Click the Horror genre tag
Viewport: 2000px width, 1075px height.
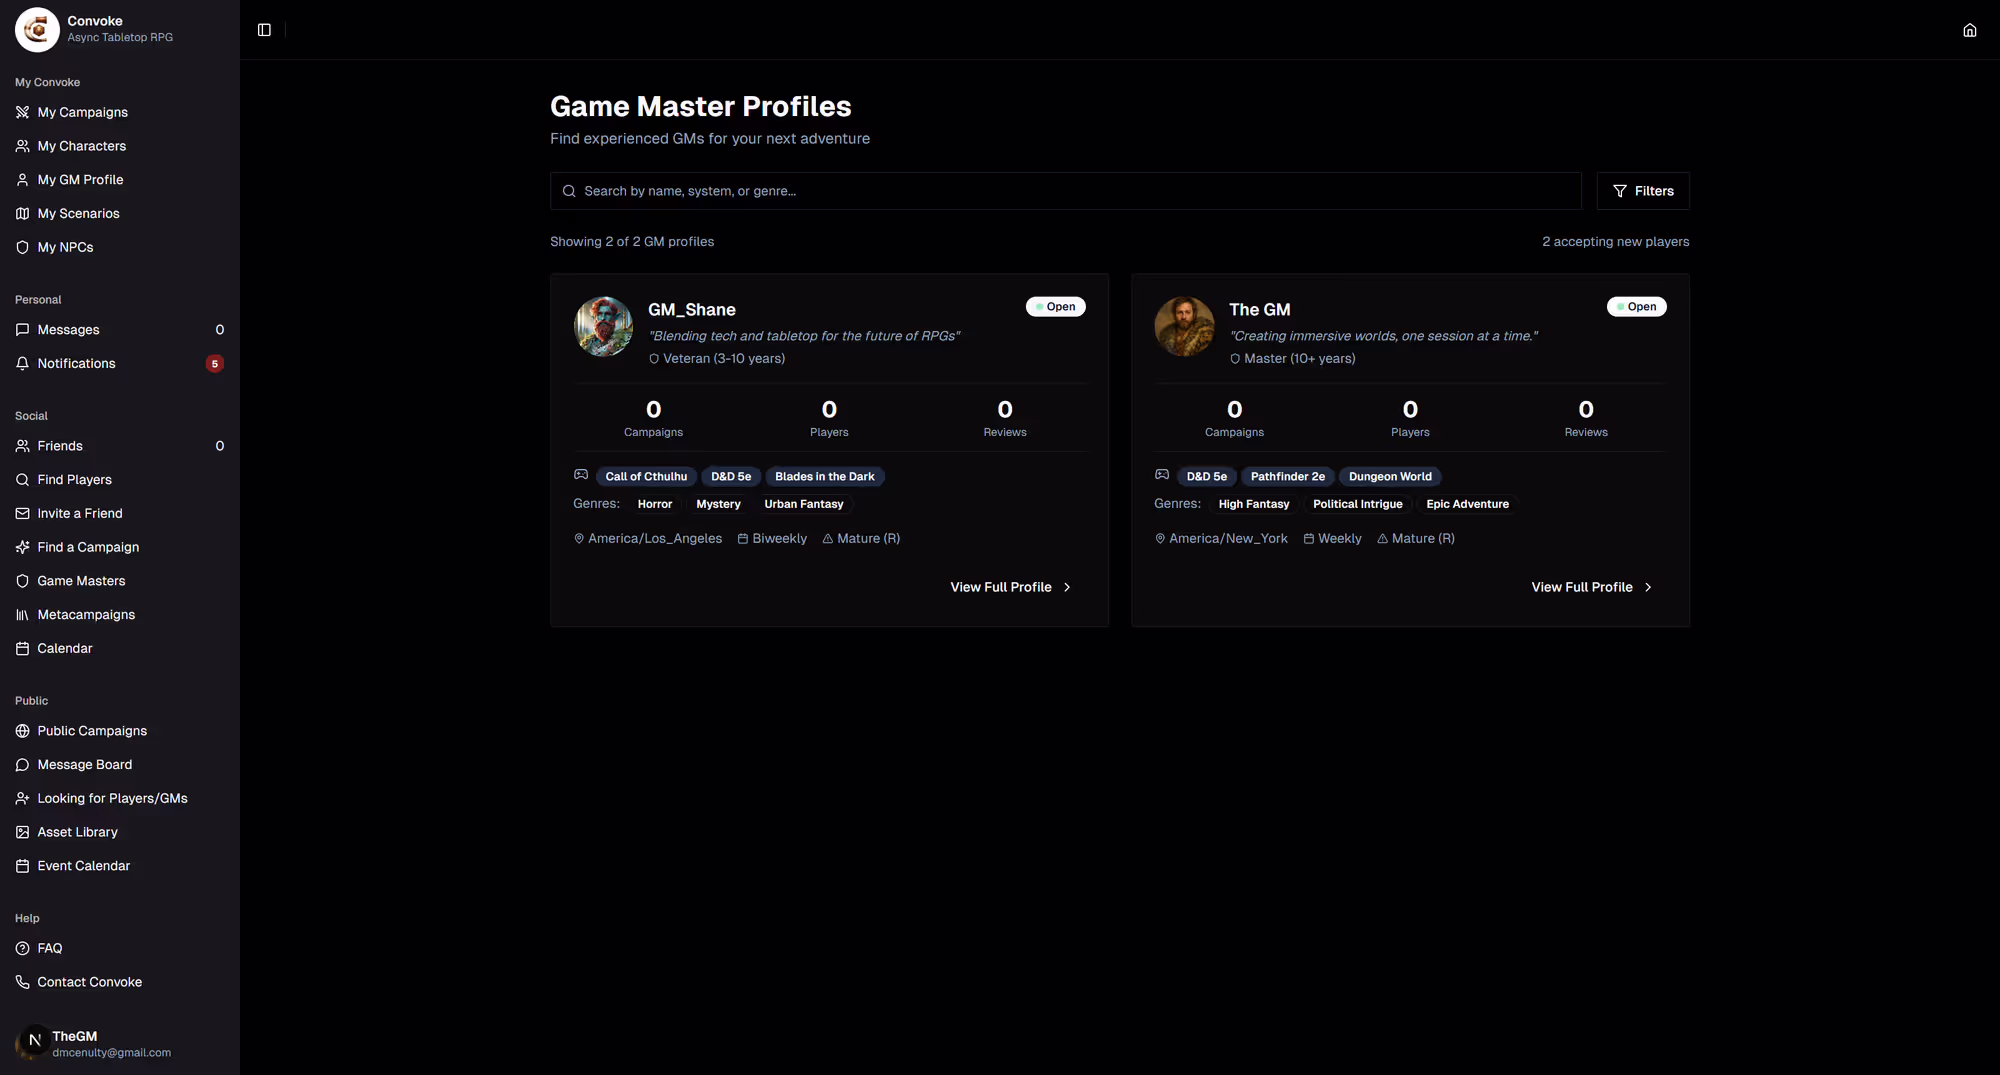(655, 505)
